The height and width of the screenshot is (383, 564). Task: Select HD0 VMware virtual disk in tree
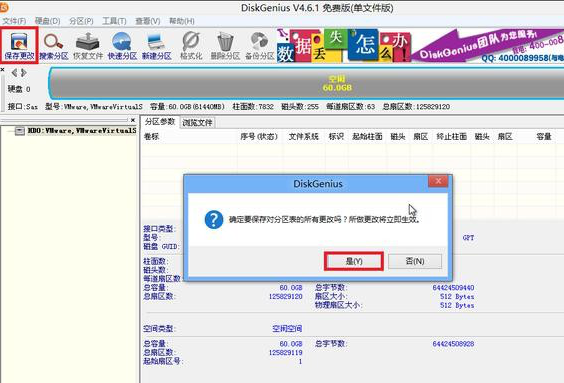(82, 131)
